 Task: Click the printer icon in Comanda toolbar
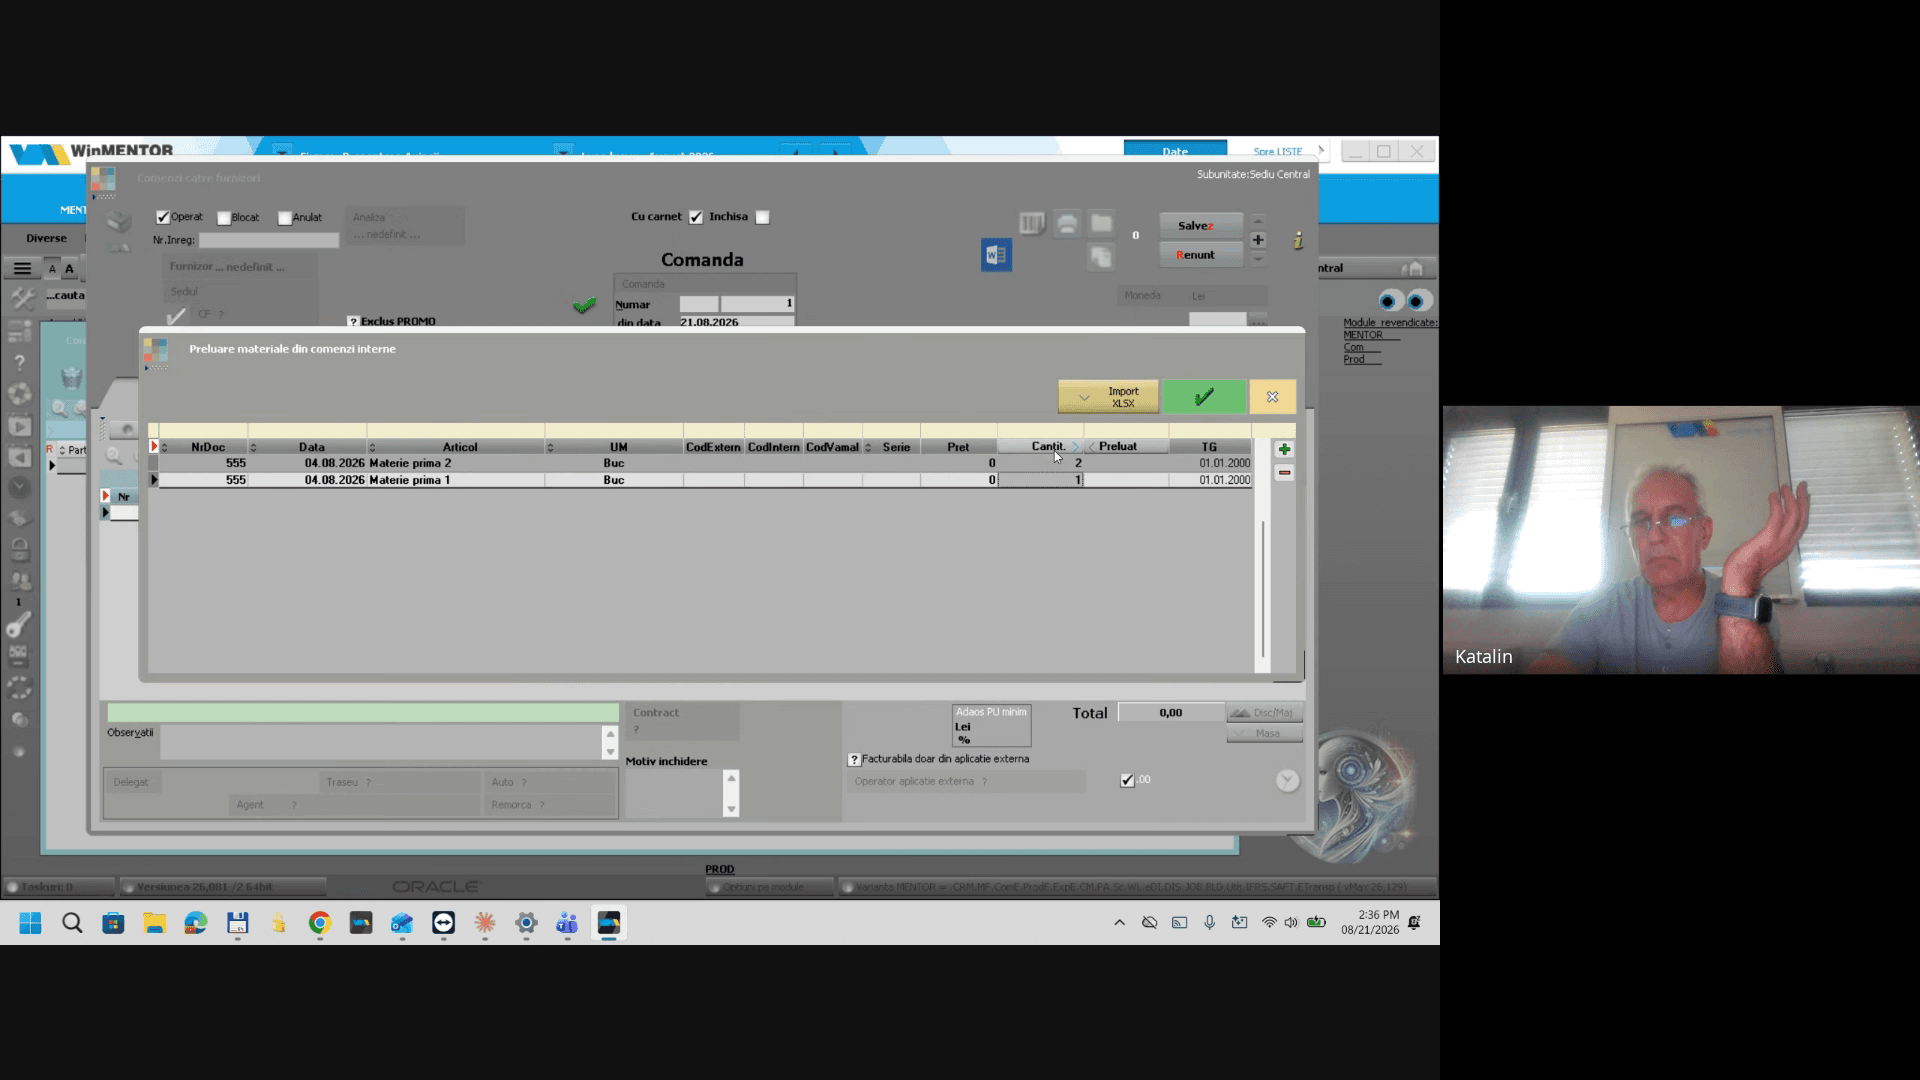1067,224
